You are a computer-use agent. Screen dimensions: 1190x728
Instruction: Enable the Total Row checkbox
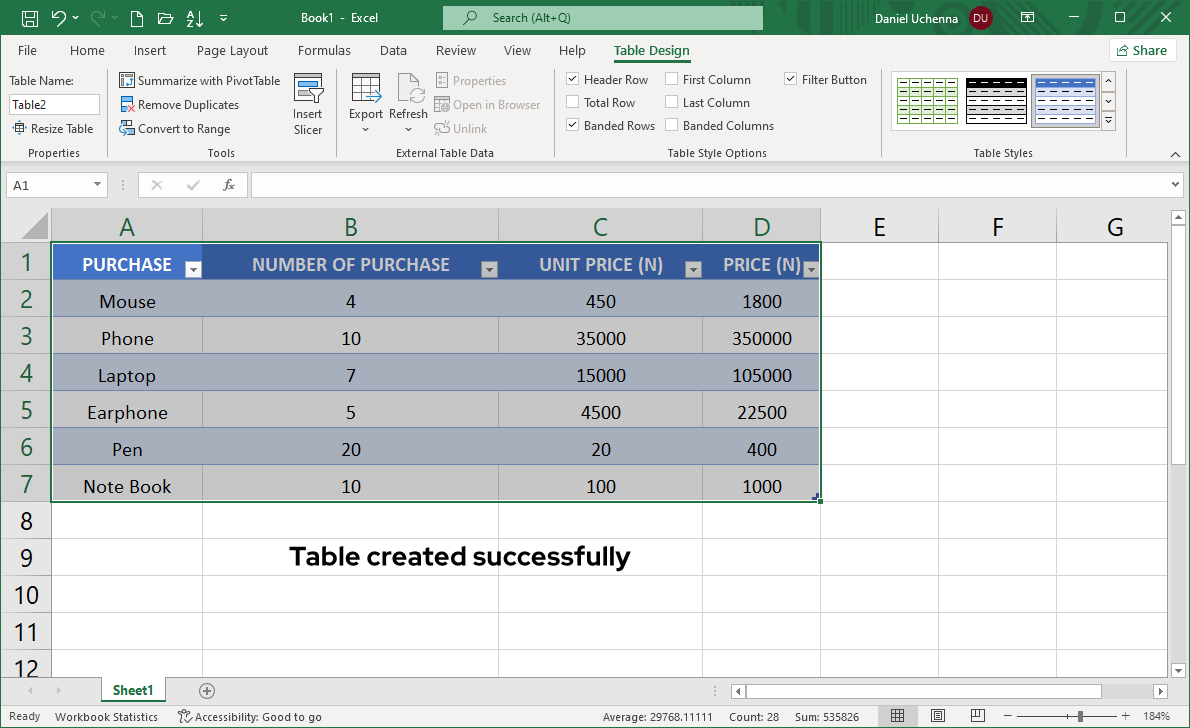pyautogui.click(x=573, y=102)
